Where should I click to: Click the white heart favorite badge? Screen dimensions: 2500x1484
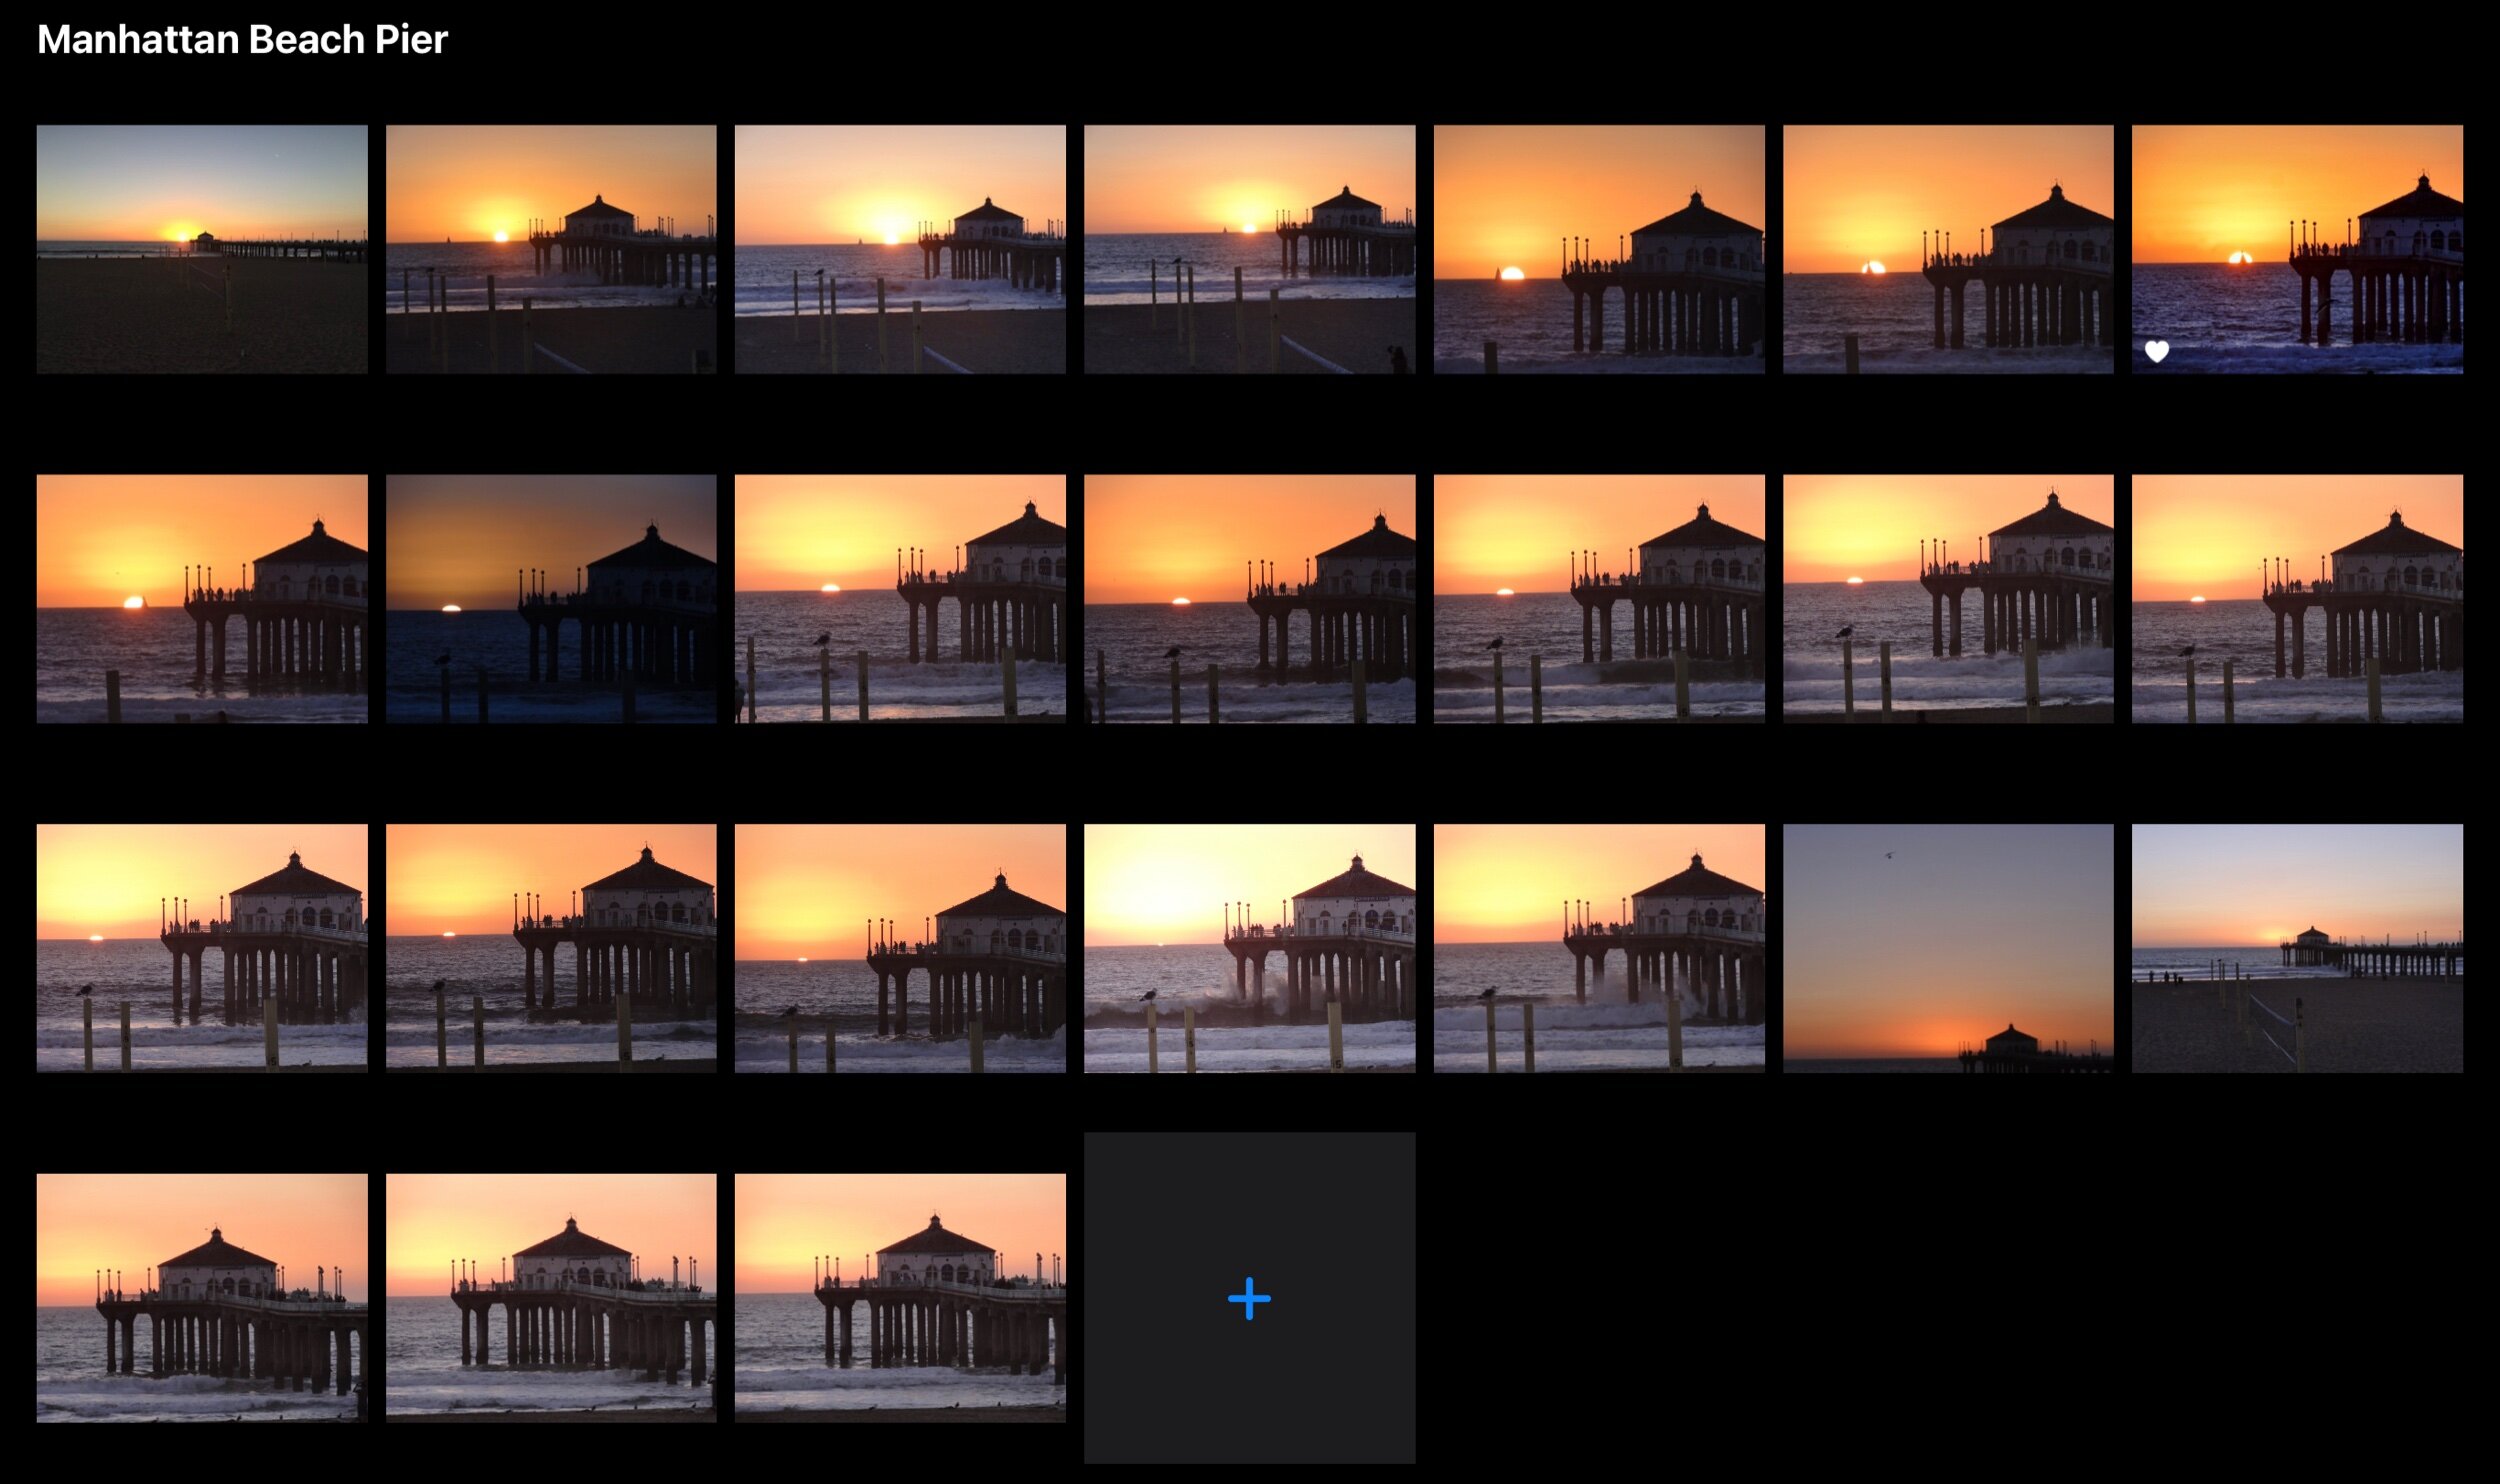pyautogui.click(x=2156, y=351)
